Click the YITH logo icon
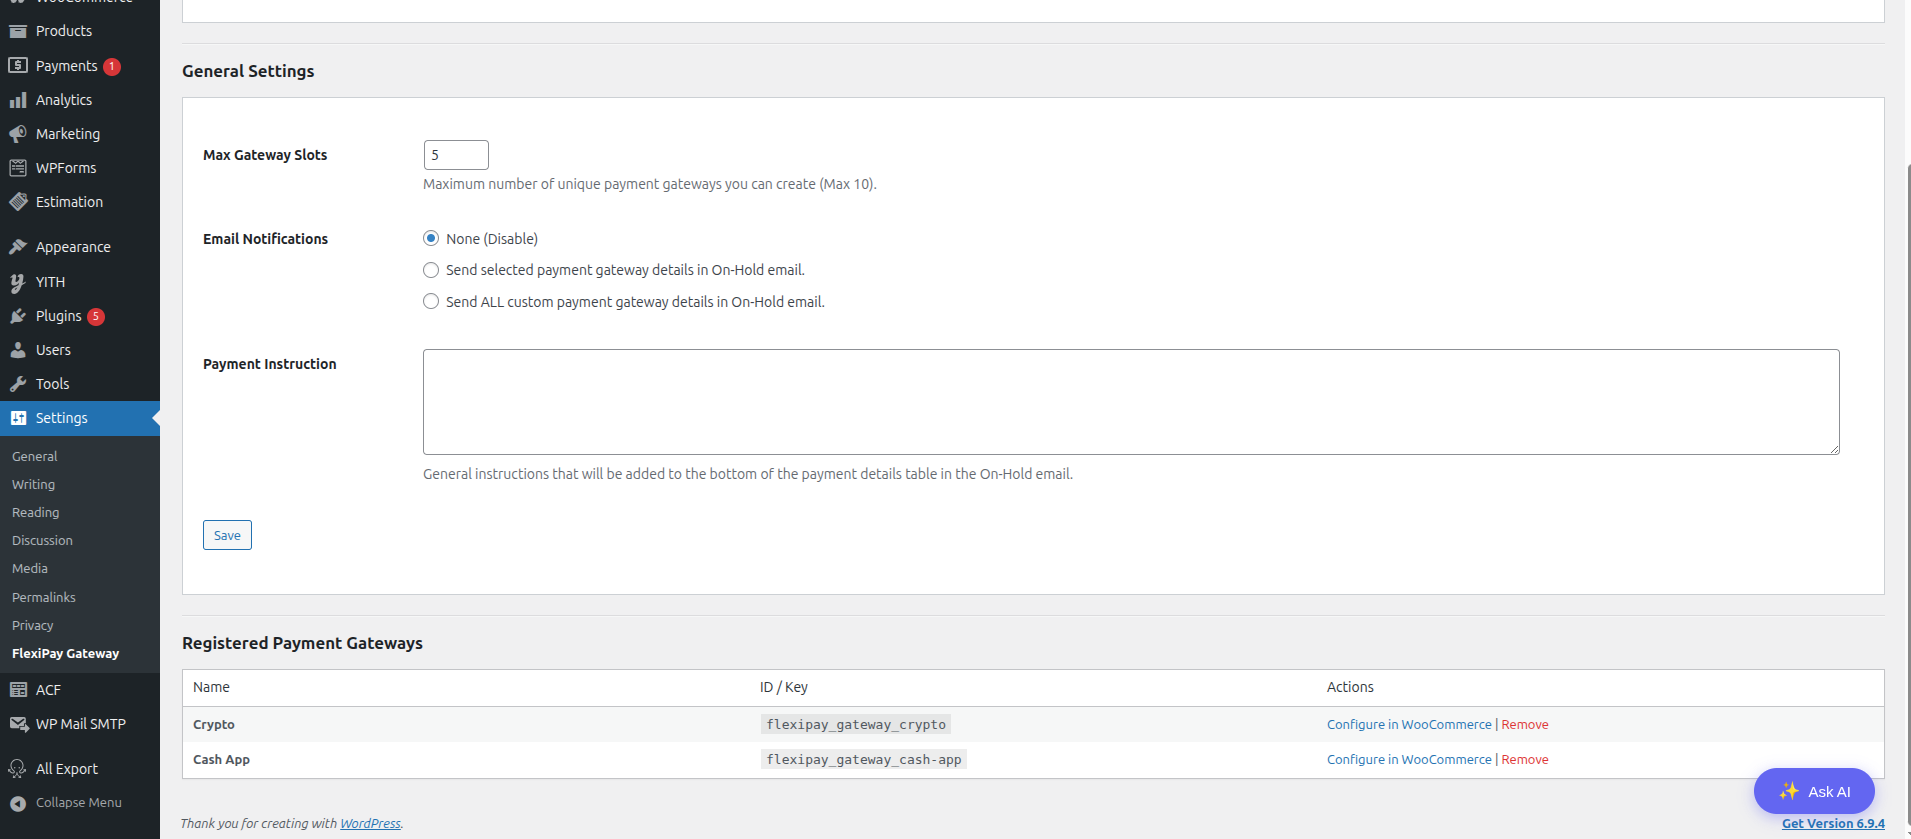The width and height of the screenshot is (1911, 839). [18, 282]
